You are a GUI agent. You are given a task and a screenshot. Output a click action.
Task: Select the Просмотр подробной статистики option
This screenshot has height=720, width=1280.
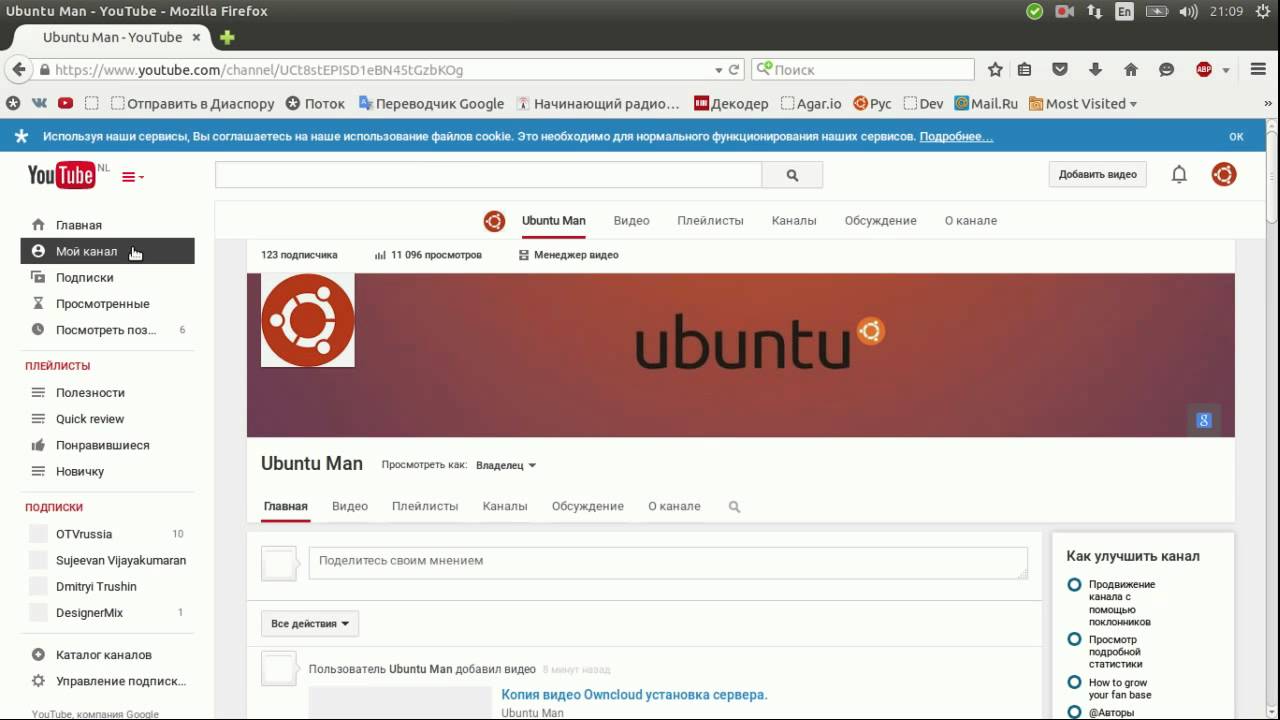[1074, 639]
